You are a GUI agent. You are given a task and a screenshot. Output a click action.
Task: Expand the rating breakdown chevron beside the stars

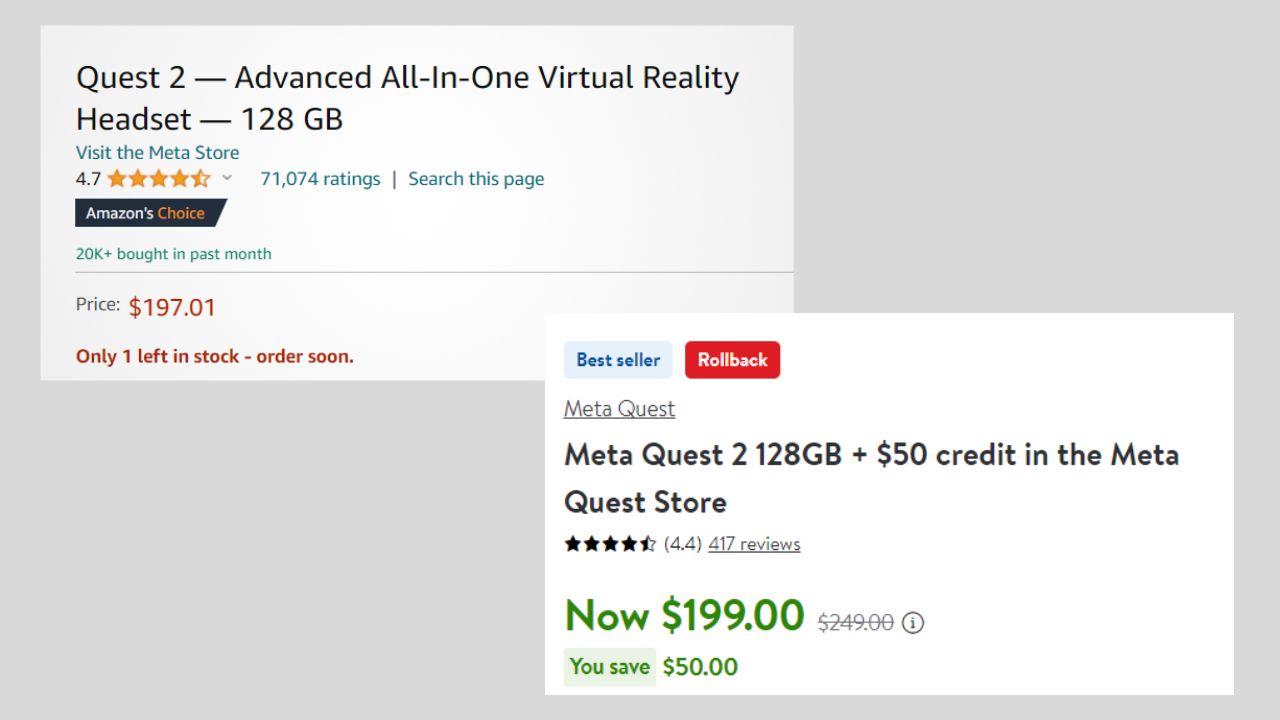(x=227, y=178)
